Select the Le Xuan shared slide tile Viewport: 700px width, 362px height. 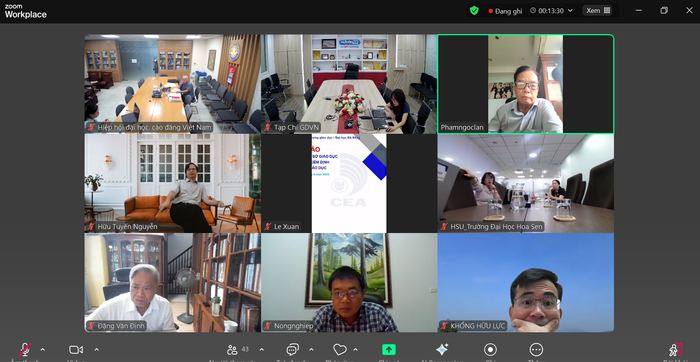point(349,183)
